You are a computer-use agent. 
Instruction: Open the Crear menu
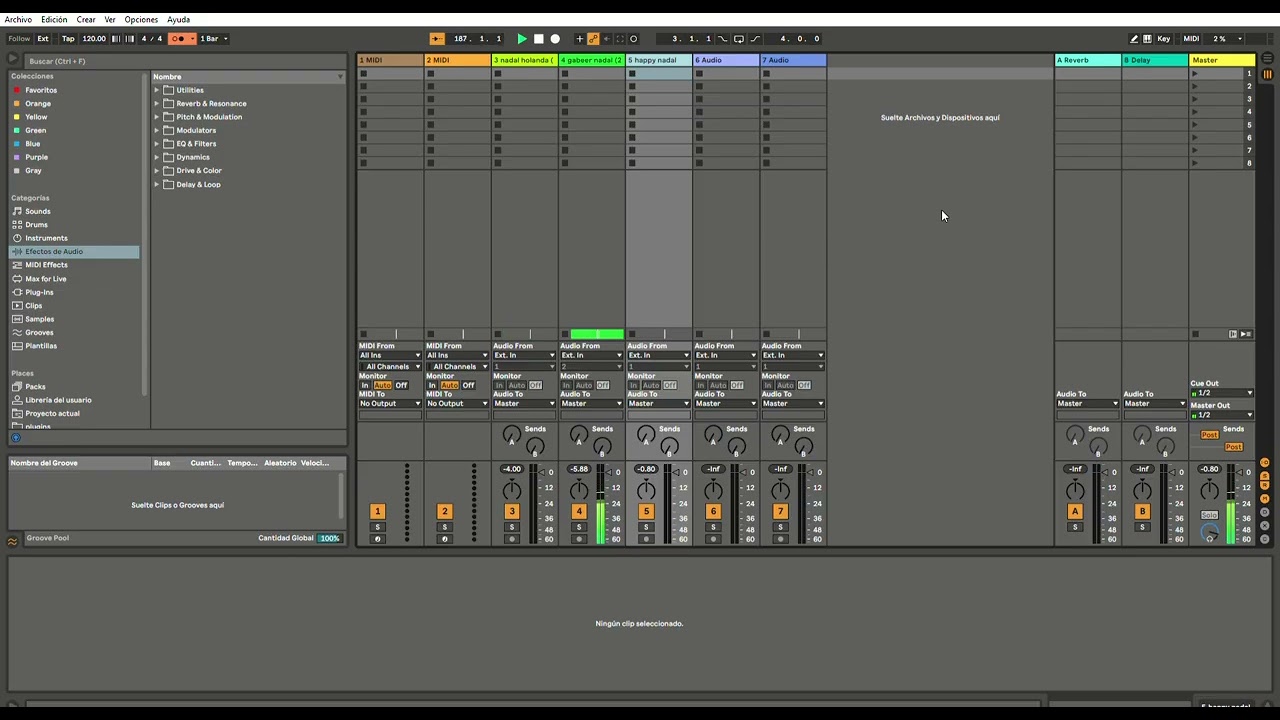[x=86, y=20]
